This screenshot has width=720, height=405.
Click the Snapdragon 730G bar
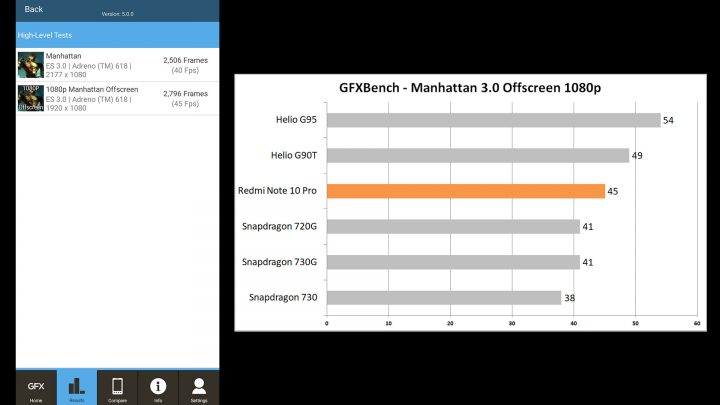pyautogui.click(x=453, y=262)
